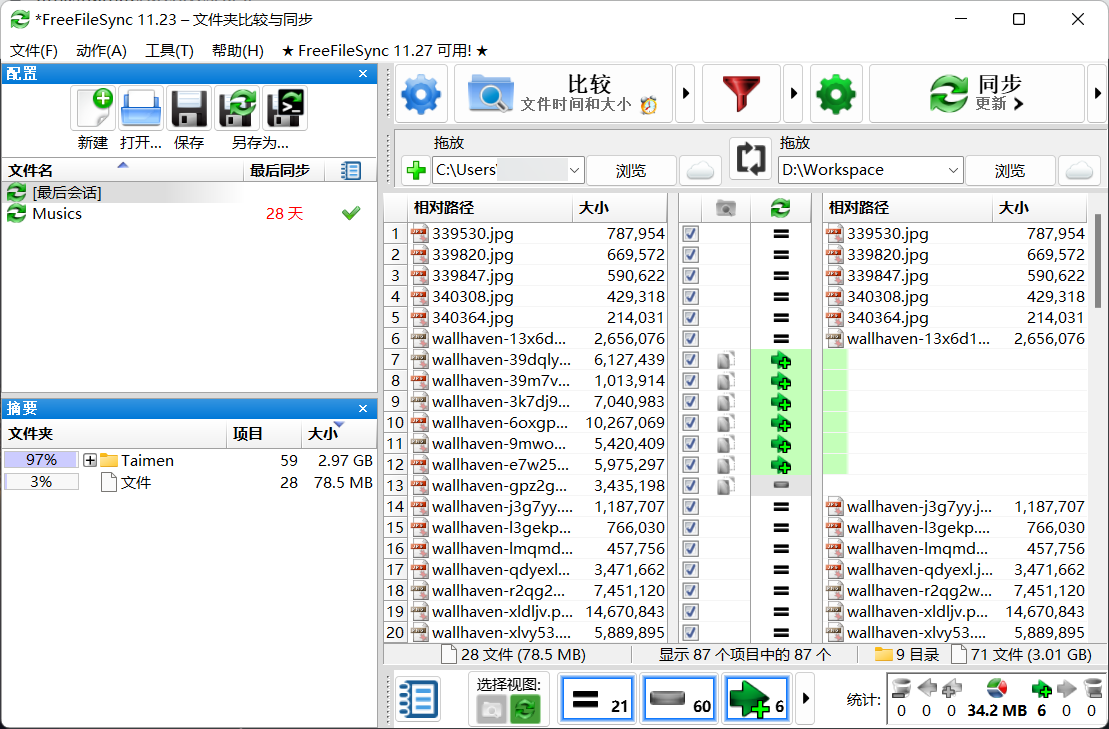Toggle showing 60 do-nothing items

tap(678, 699)
